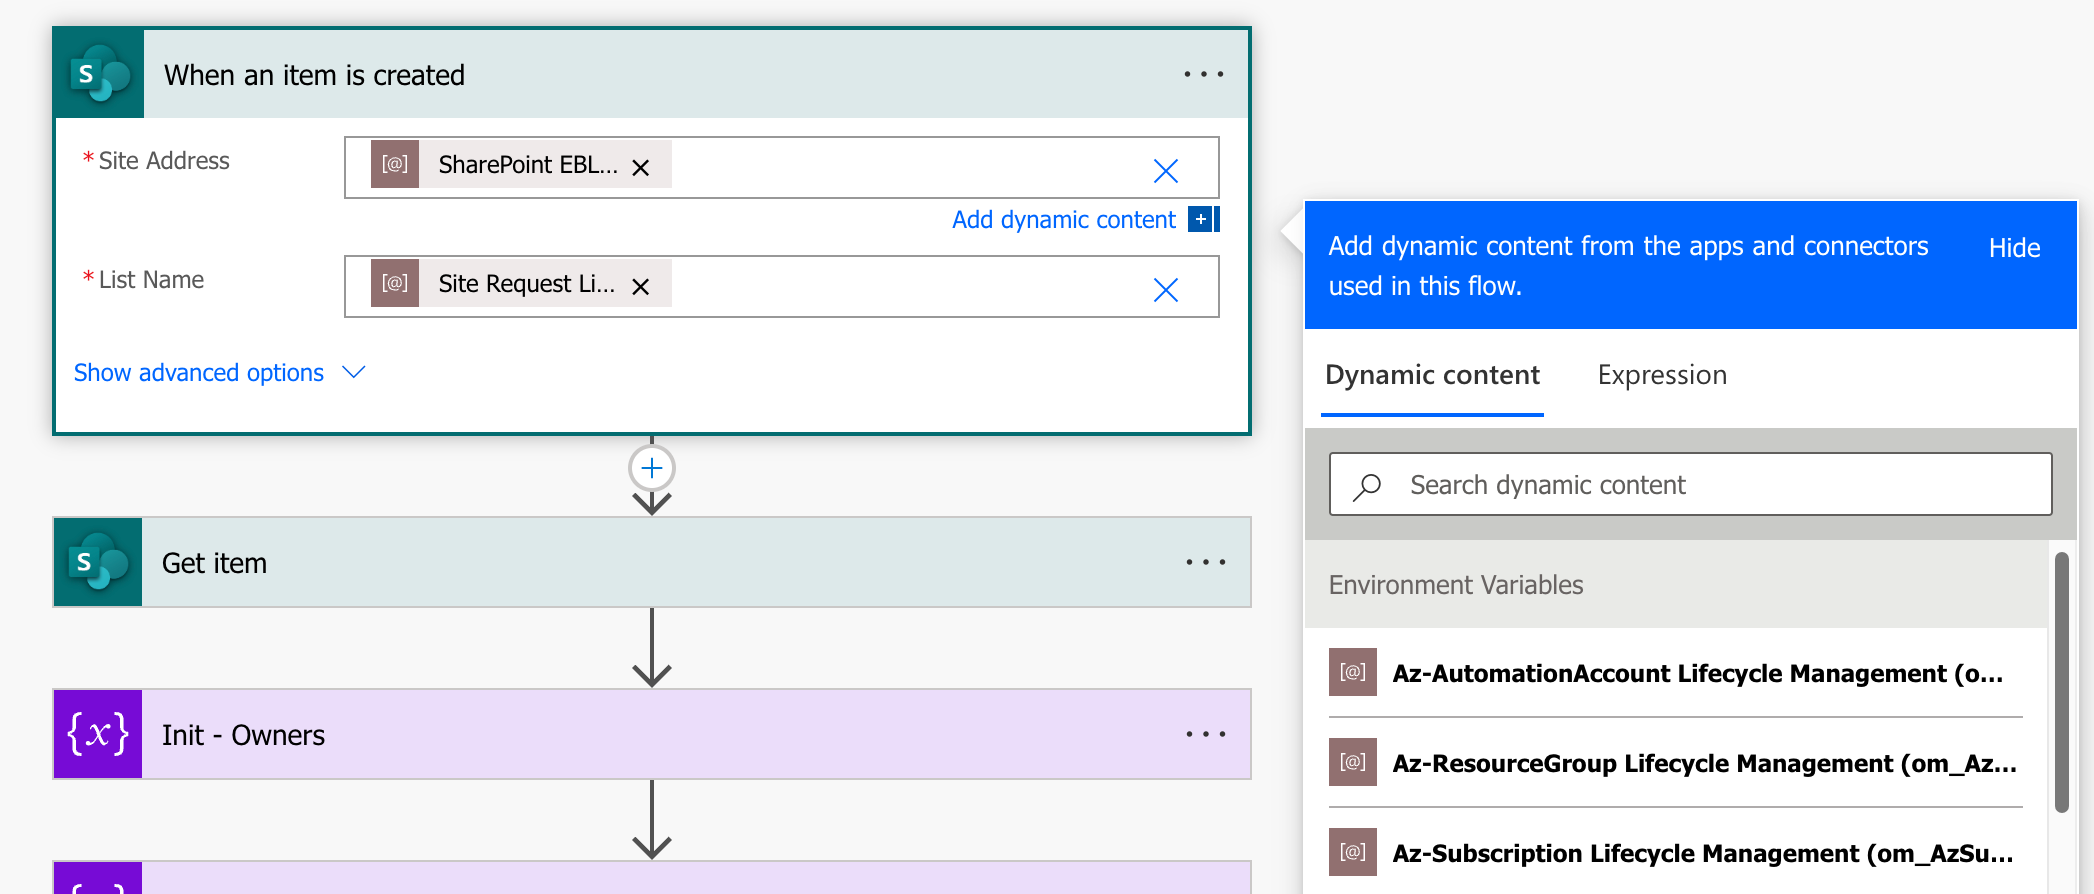
Task: Open the 'When an item is created' ellipsis menu
Action: pos(1203,74)
